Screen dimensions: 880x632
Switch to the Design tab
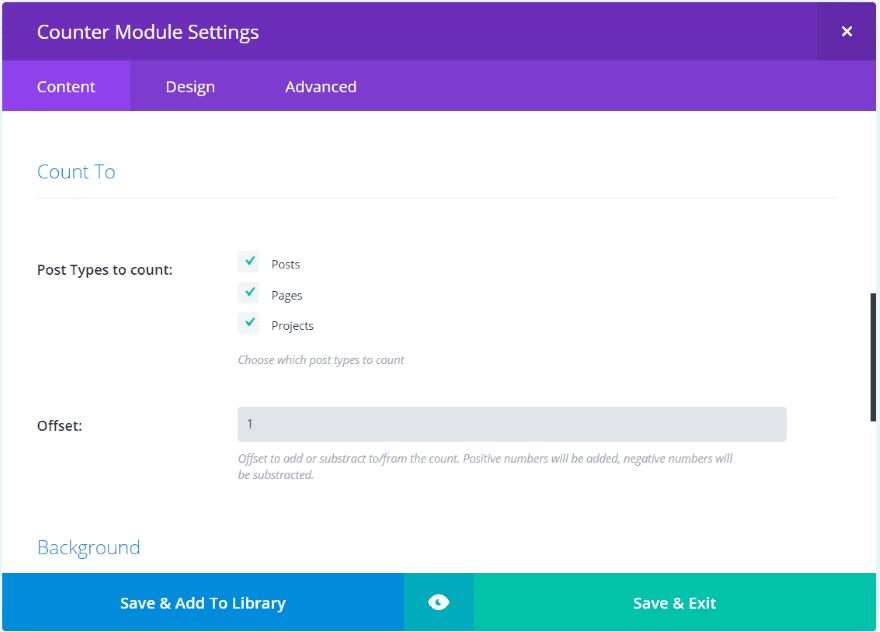point(190,87)
